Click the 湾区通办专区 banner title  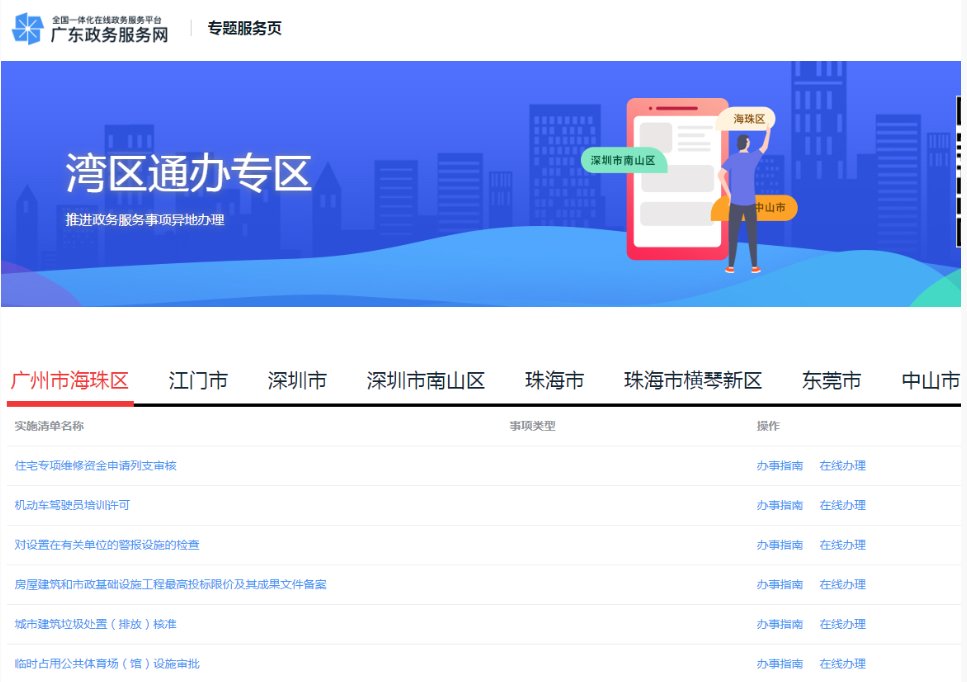click(189, 173)
